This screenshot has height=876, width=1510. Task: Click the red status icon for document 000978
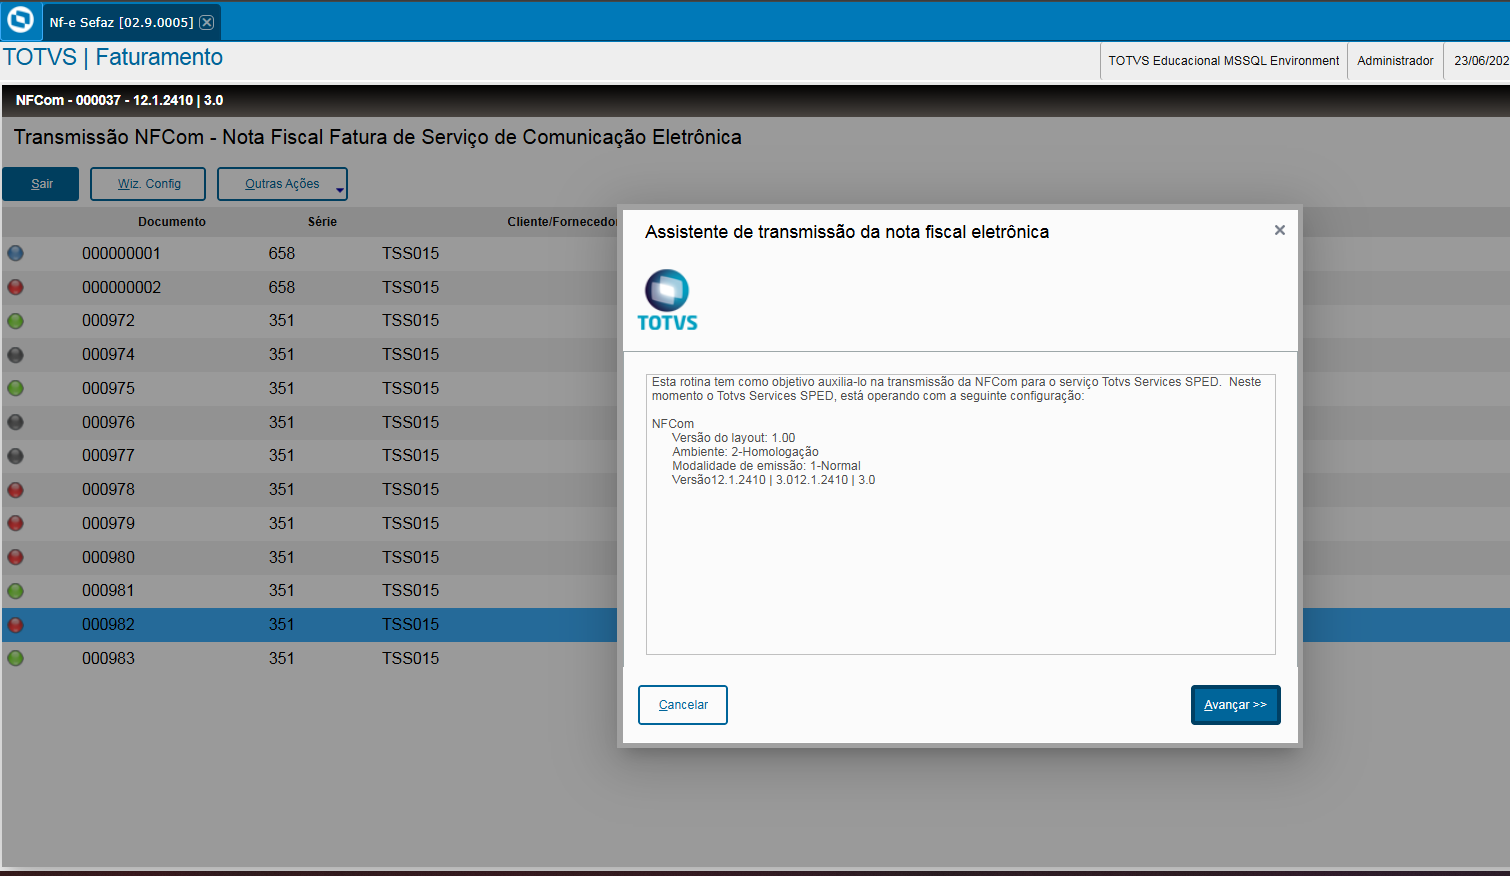pos(16,490)
